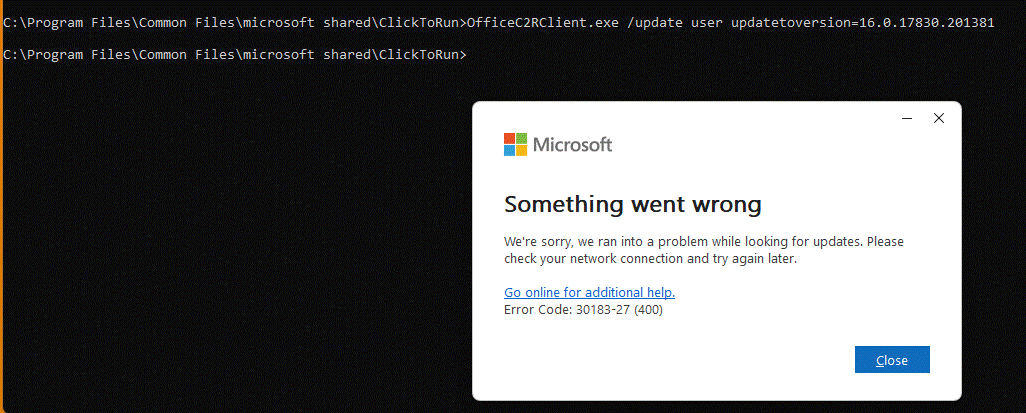Click the blue Close button
This screenshot has height=413, width=1026.
(892, 360)
